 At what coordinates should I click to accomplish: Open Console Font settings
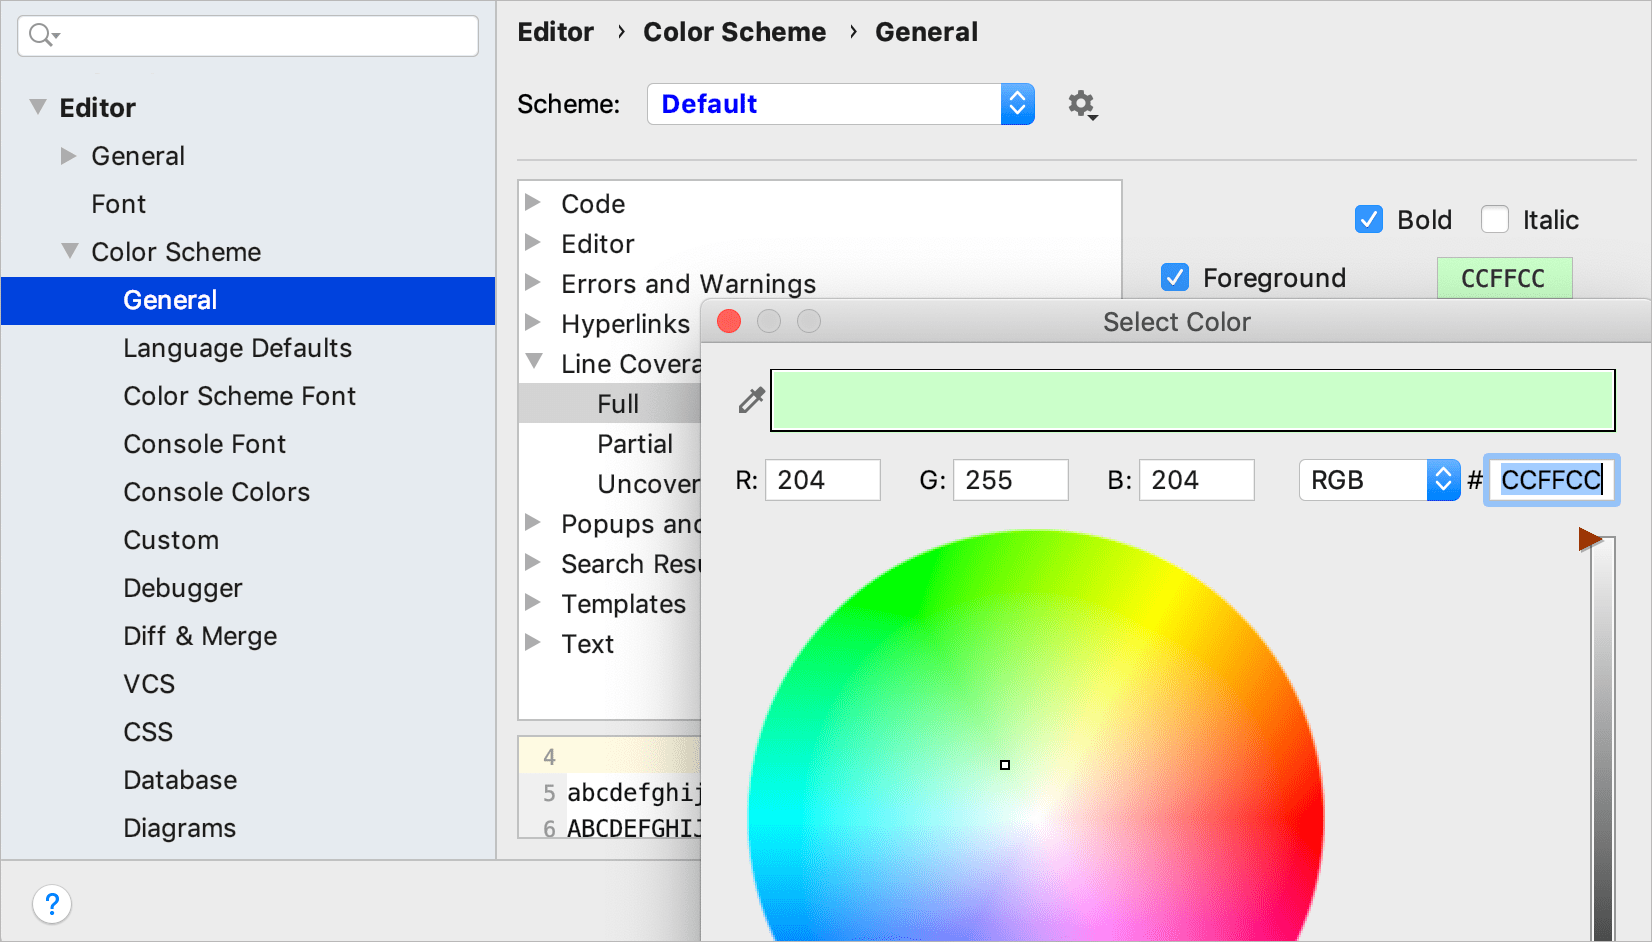(x=205, y=444)
